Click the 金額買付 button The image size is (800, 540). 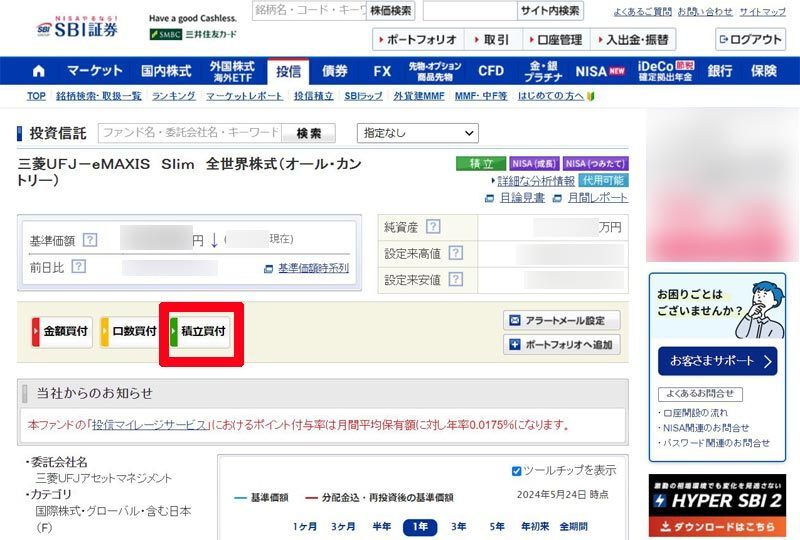coord(62,331)
